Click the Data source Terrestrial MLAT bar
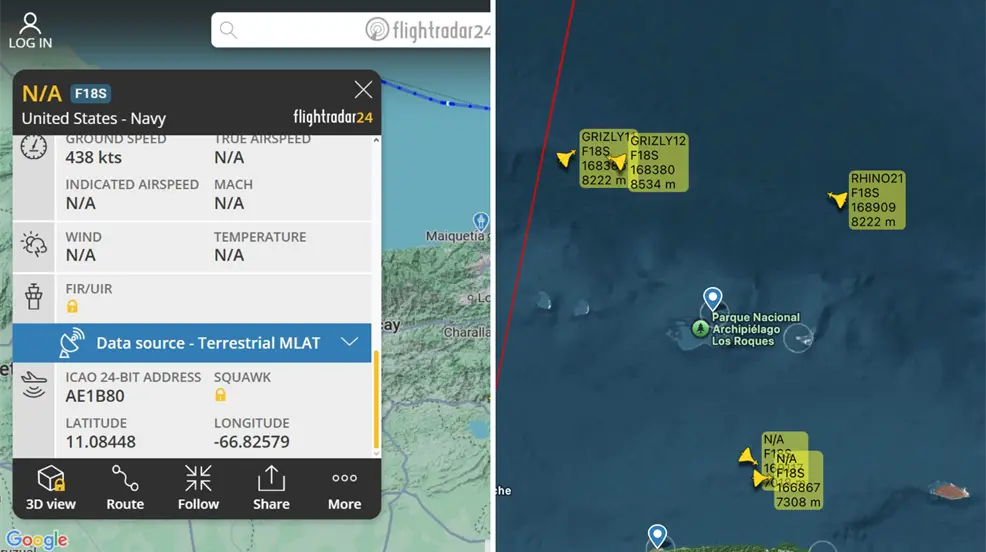Image resolution: width=986 pixels, height=552 pixels. [x=192, y=343]
